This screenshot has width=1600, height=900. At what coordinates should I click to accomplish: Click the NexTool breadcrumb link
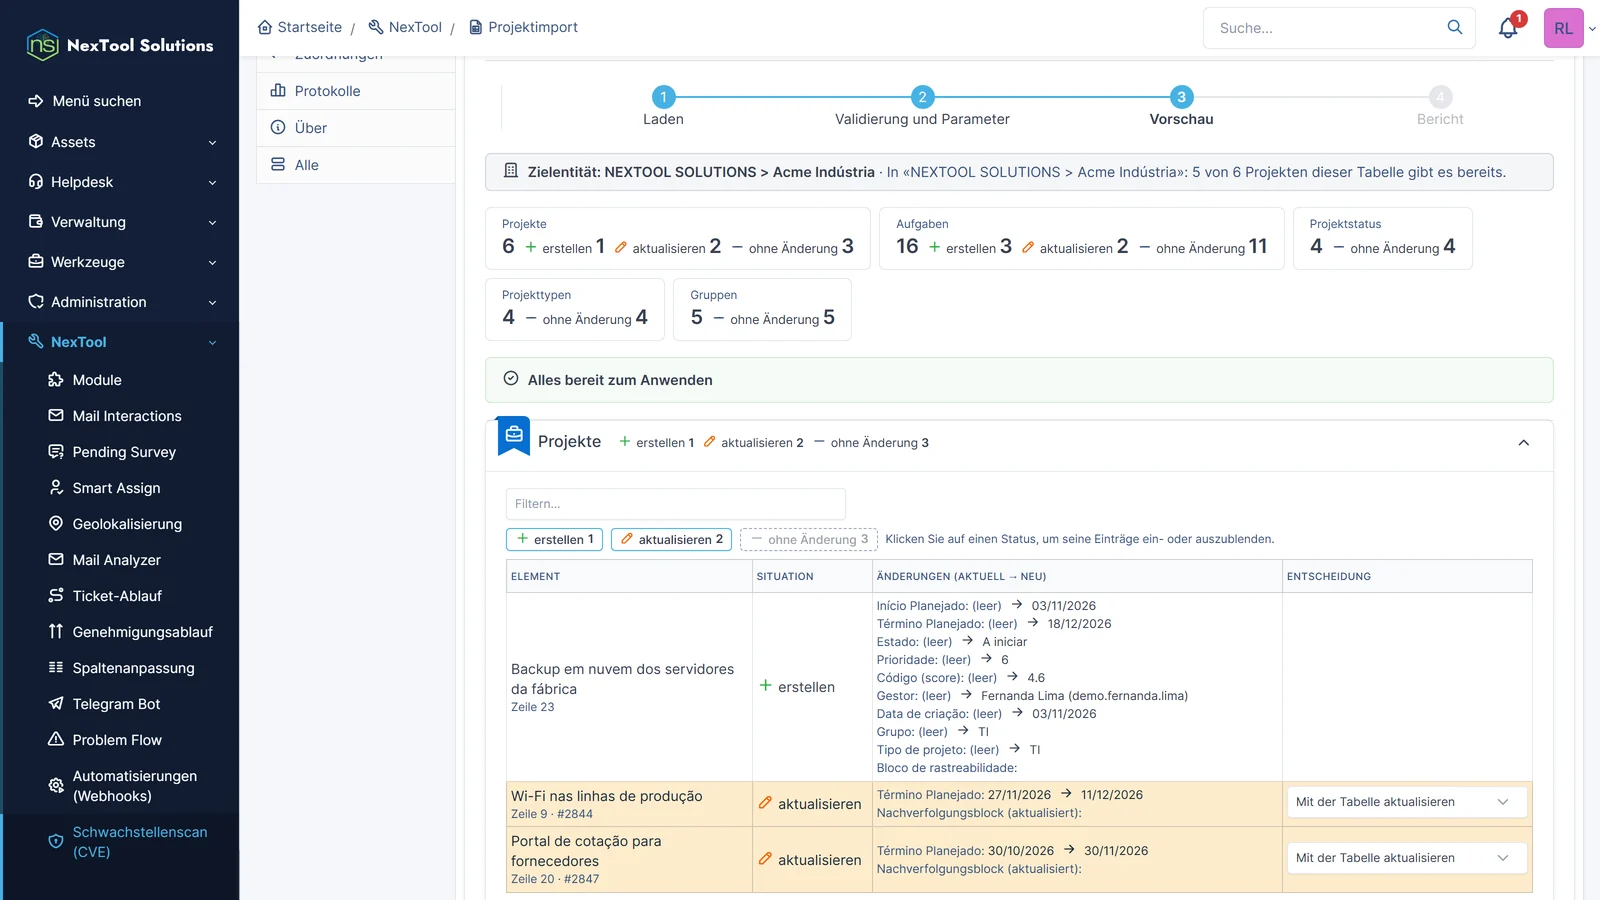[x=405, y=27]
